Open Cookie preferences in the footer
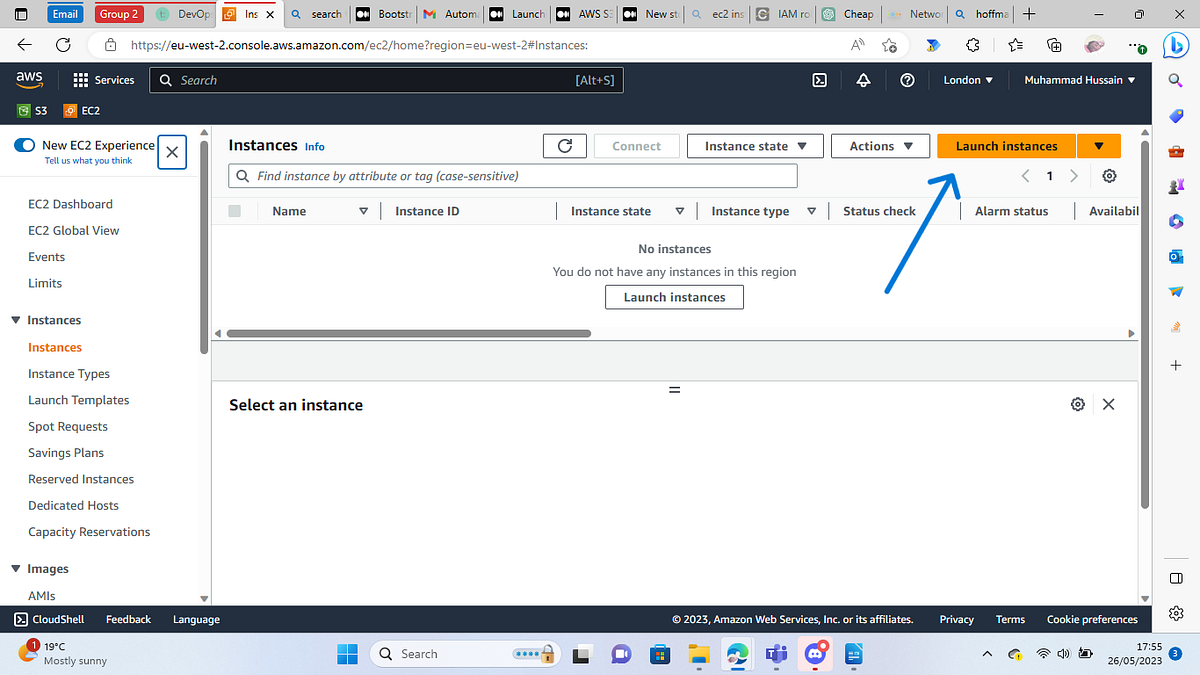This screenshot has height=675, width=1200. 1092,619
